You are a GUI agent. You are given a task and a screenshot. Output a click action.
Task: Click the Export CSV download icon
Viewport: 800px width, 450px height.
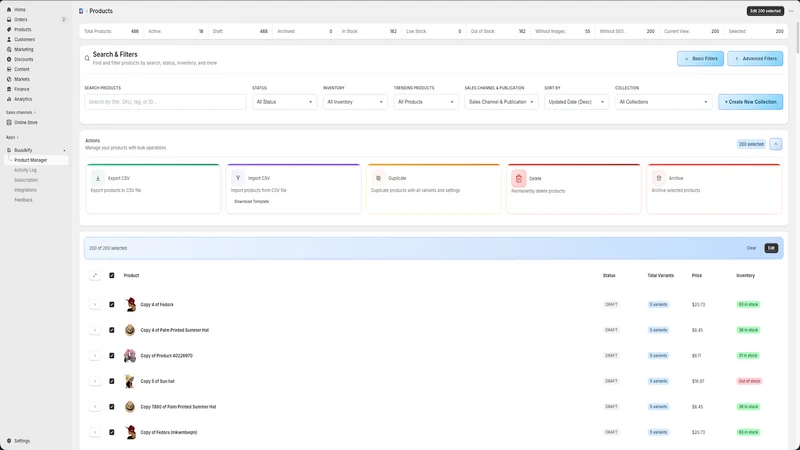[97, 178]
